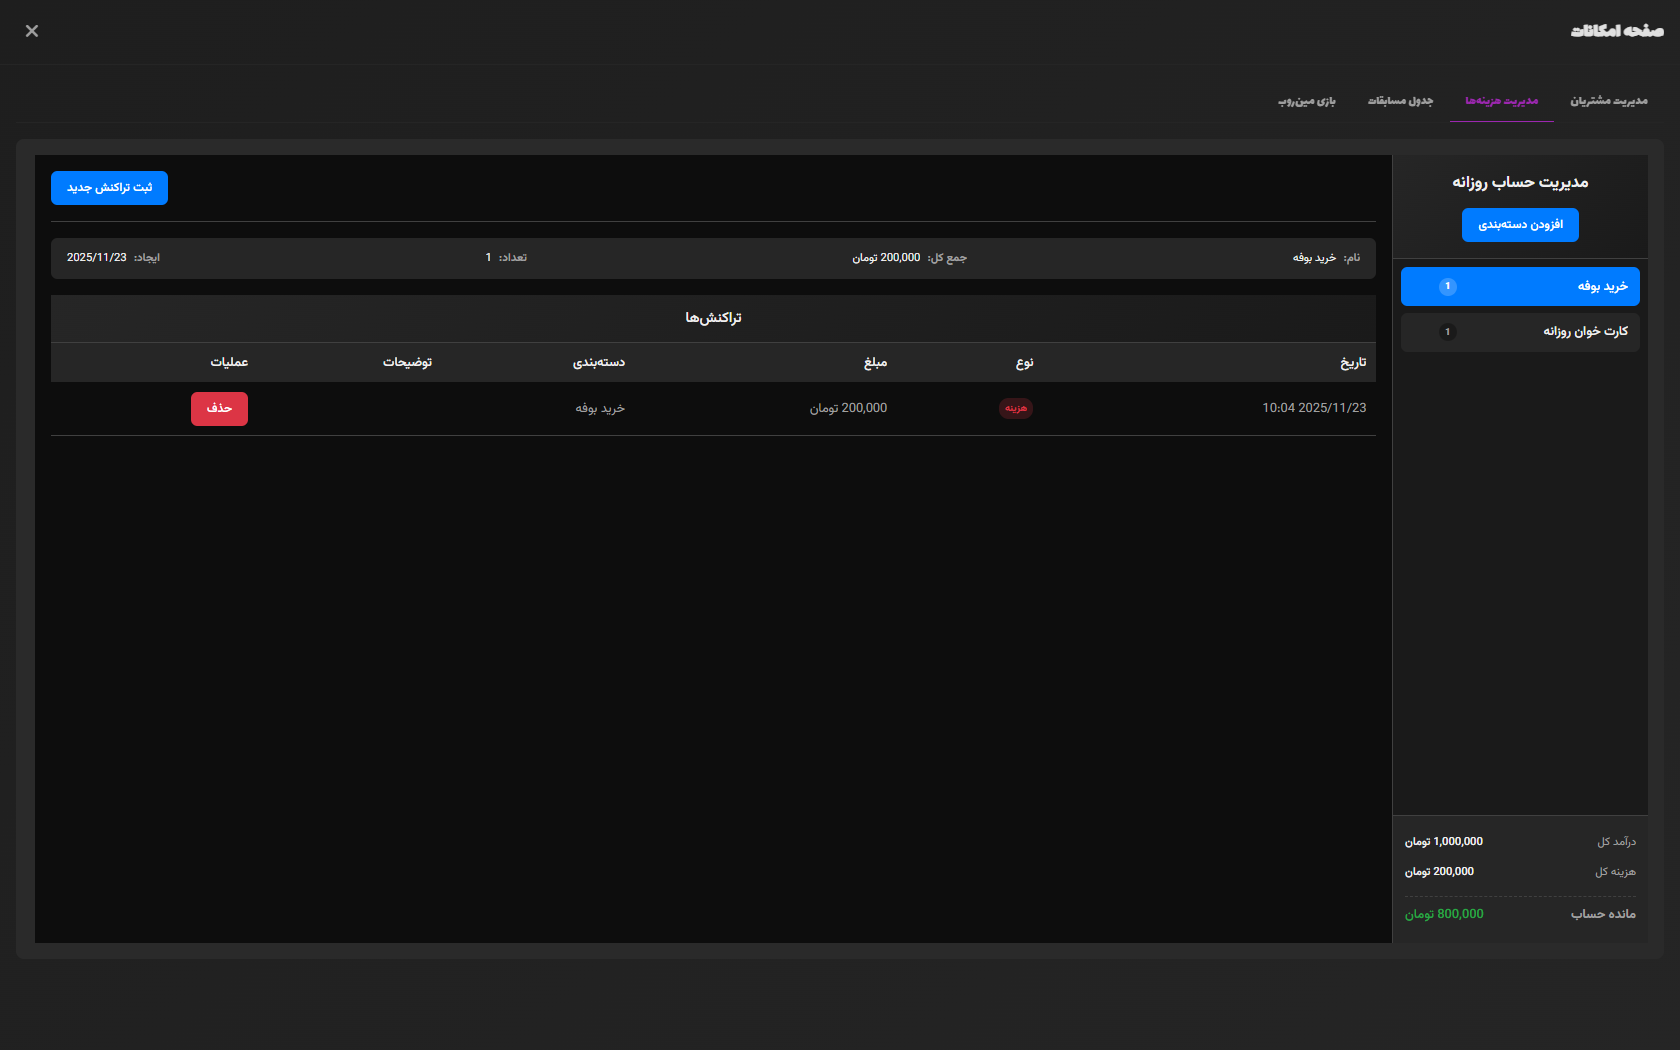Click the تاریخ column header
This screenshot has height=1050, width=1680.
tap(1352, 363)
